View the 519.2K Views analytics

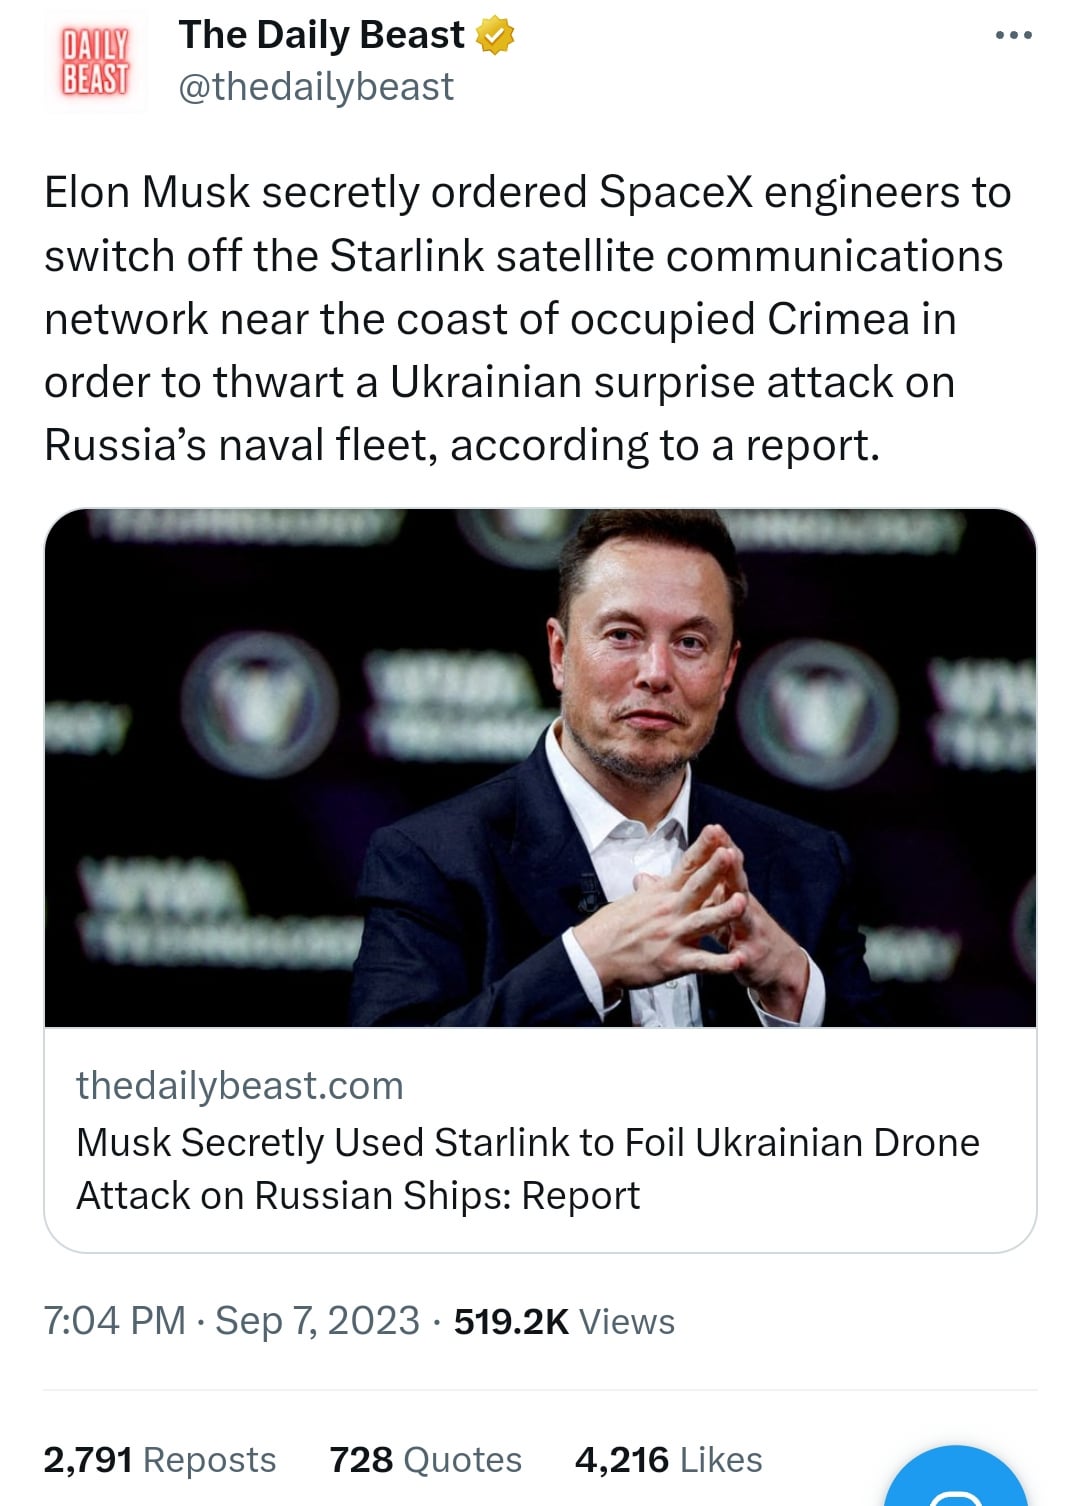pos(564,1322)
